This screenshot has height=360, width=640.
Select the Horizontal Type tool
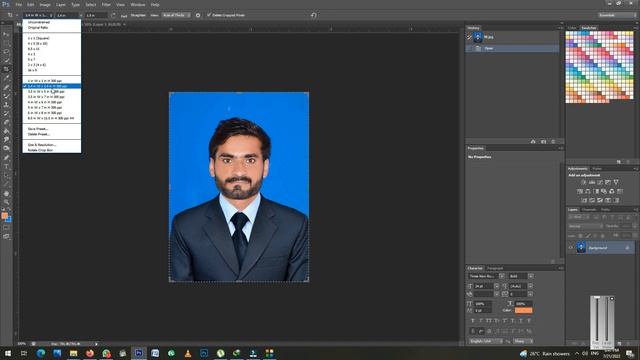point(6,167)
